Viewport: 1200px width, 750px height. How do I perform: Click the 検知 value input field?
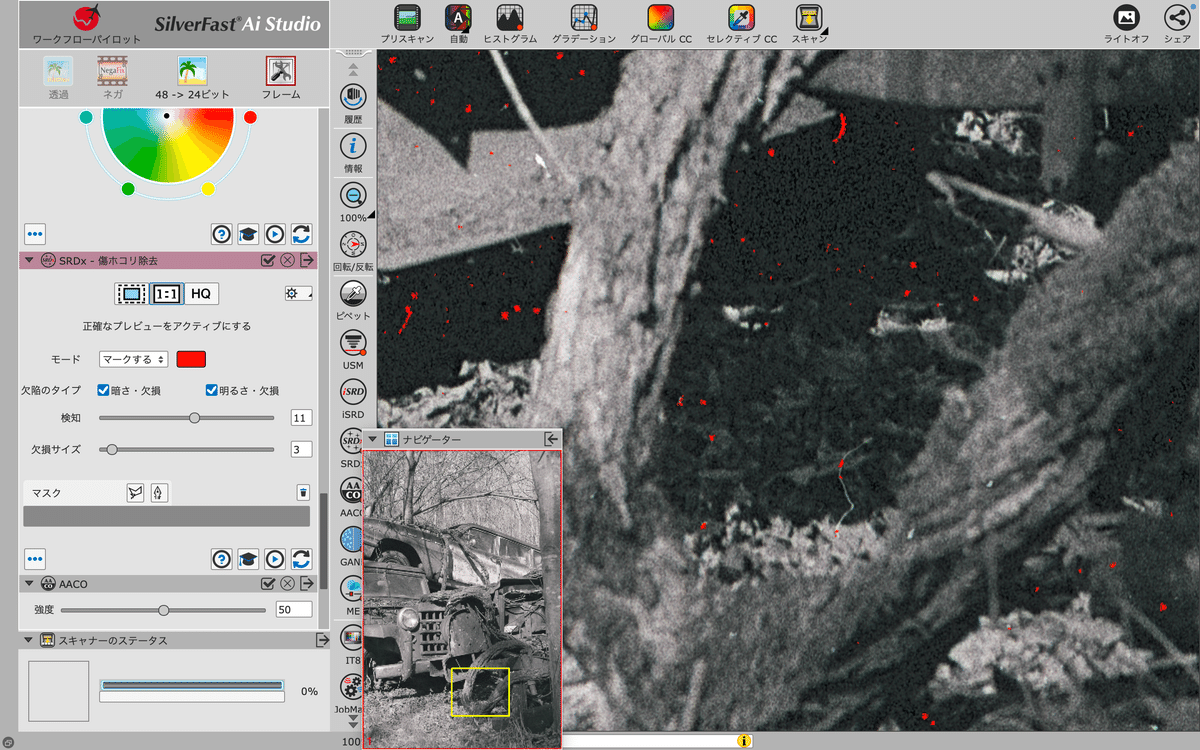(x=301, y=417)
